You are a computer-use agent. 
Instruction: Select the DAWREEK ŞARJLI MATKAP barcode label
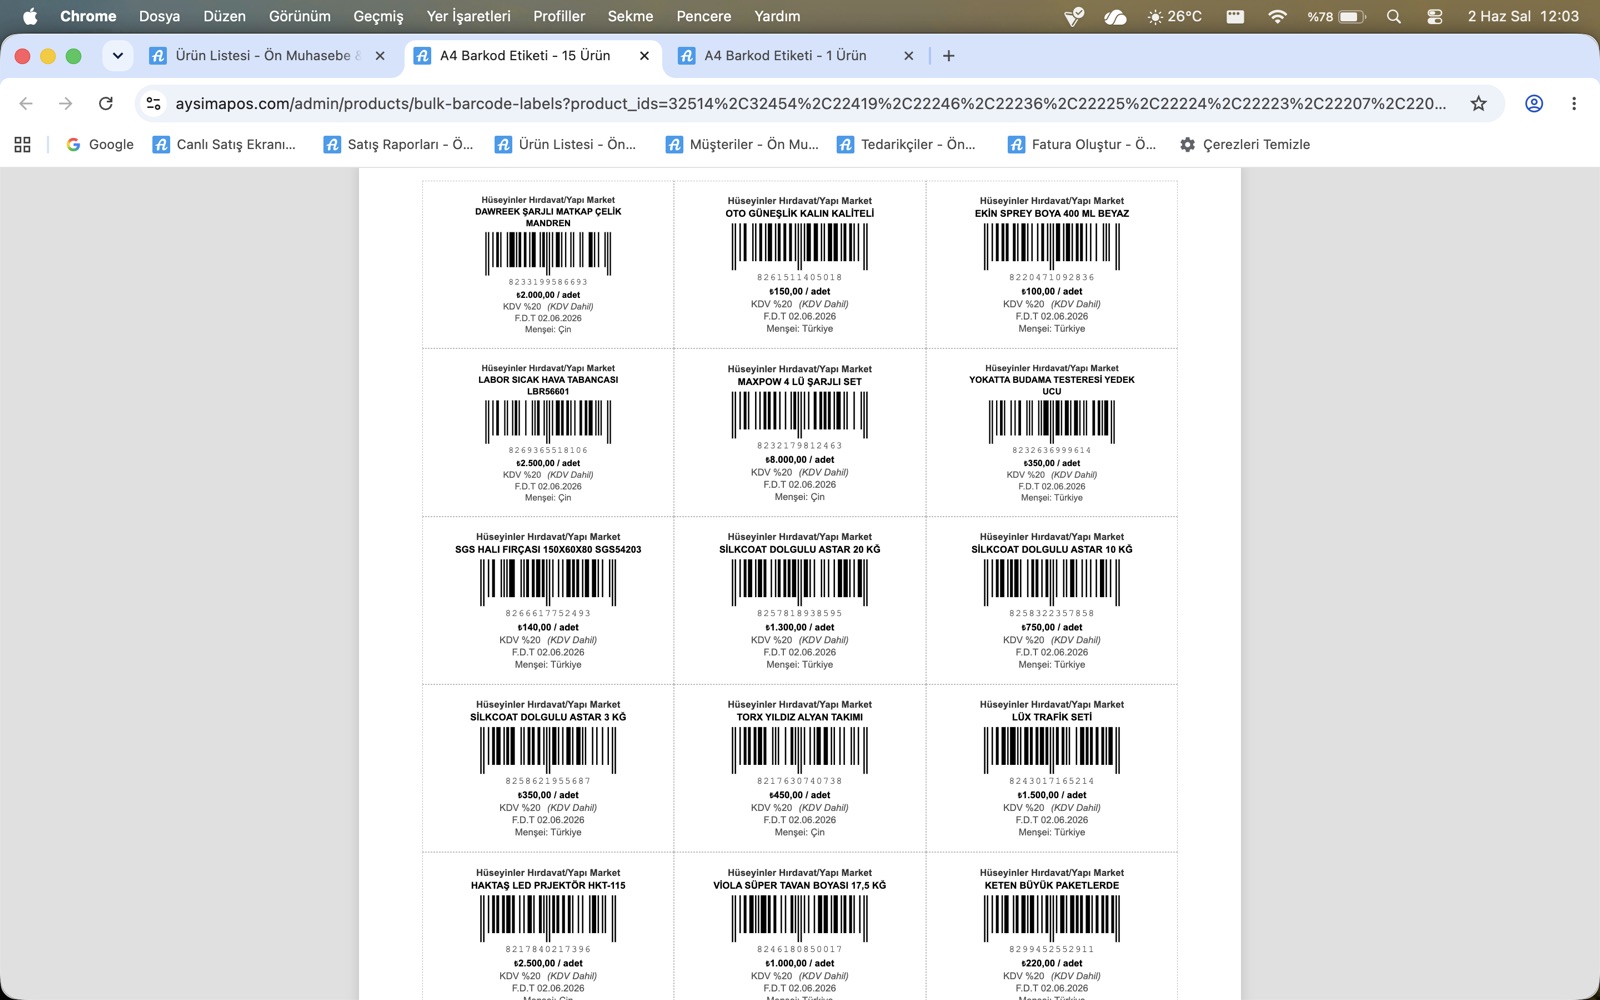(548, 264)
